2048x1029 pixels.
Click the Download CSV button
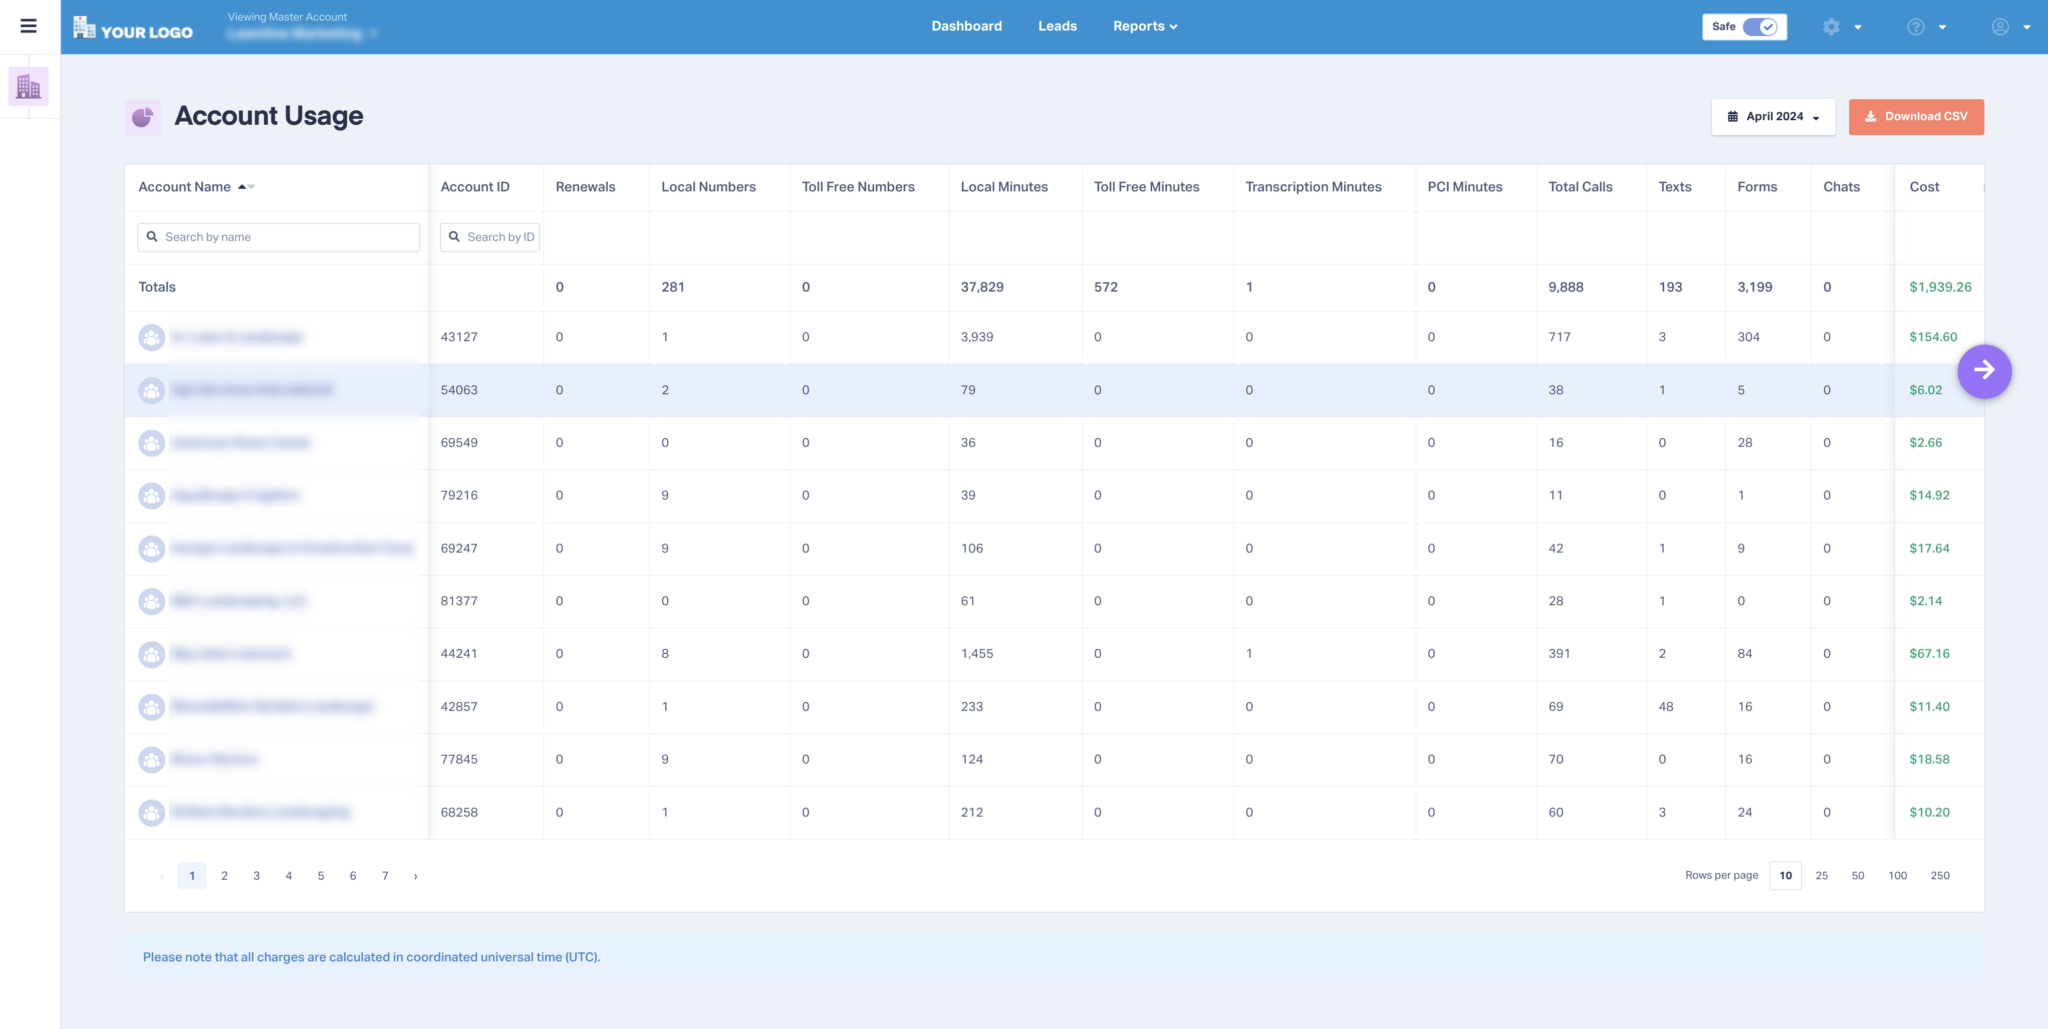click(1915, 116)
